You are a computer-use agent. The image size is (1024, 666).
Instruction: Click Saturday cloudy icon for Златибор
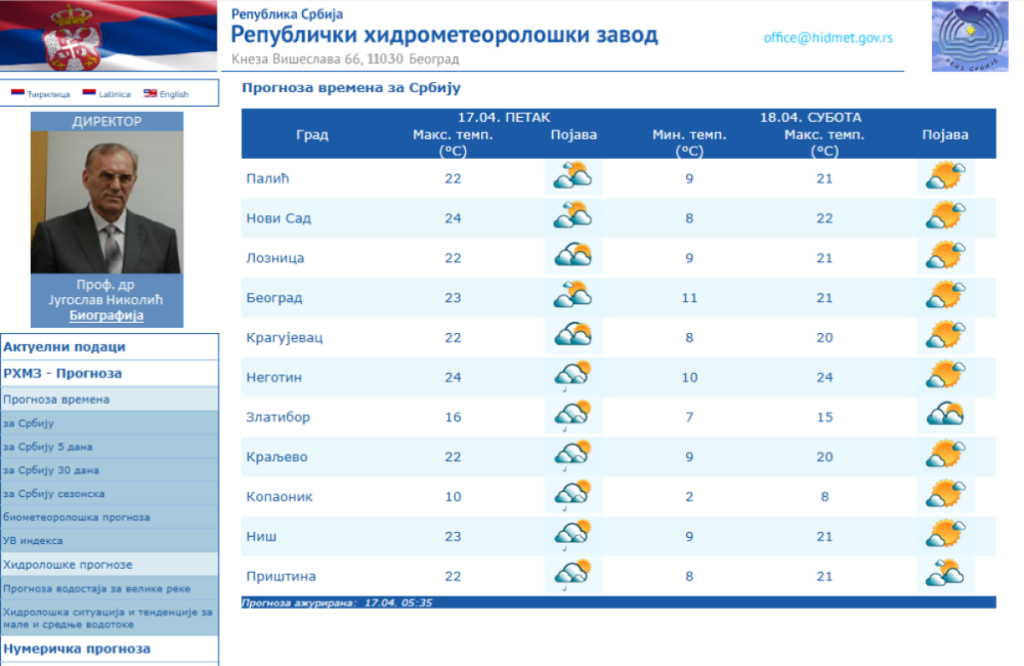pos(945,416)
